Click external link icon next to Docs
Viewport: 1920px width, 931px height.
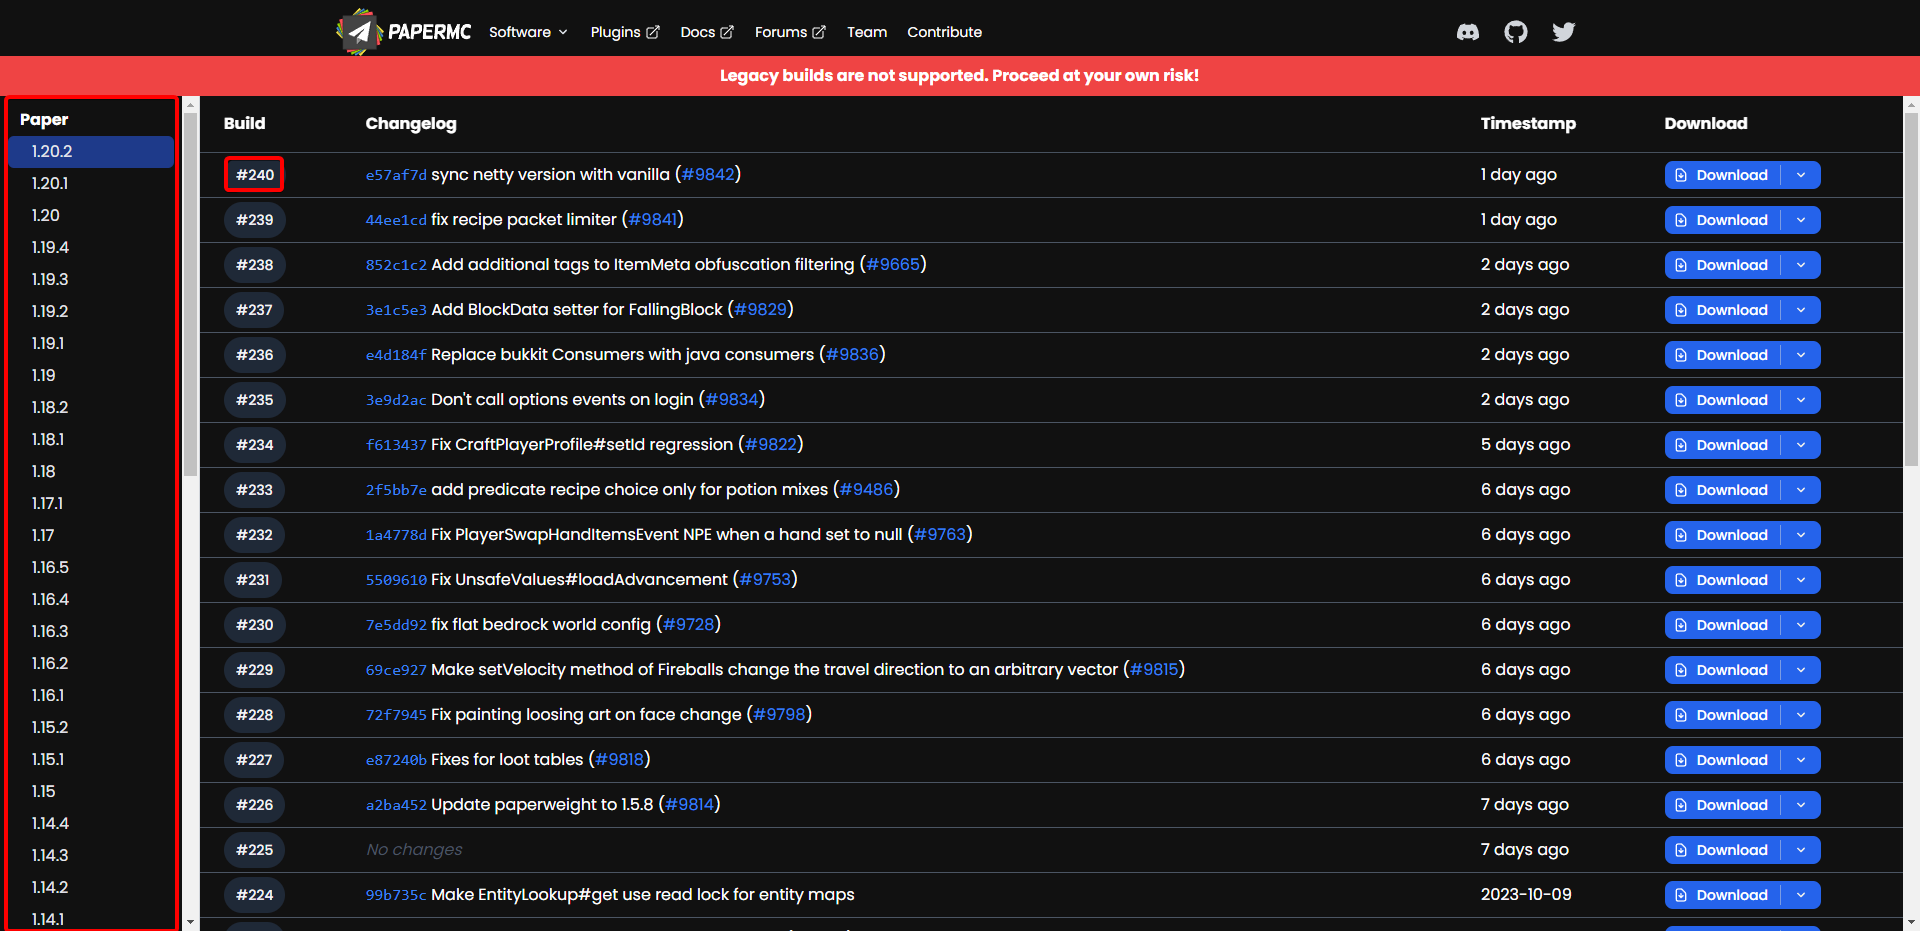pos(727,32)
